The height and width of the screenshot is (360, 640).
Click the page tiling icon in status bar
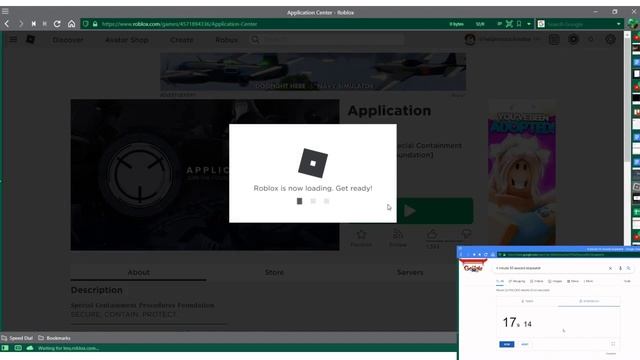(18, 348)
